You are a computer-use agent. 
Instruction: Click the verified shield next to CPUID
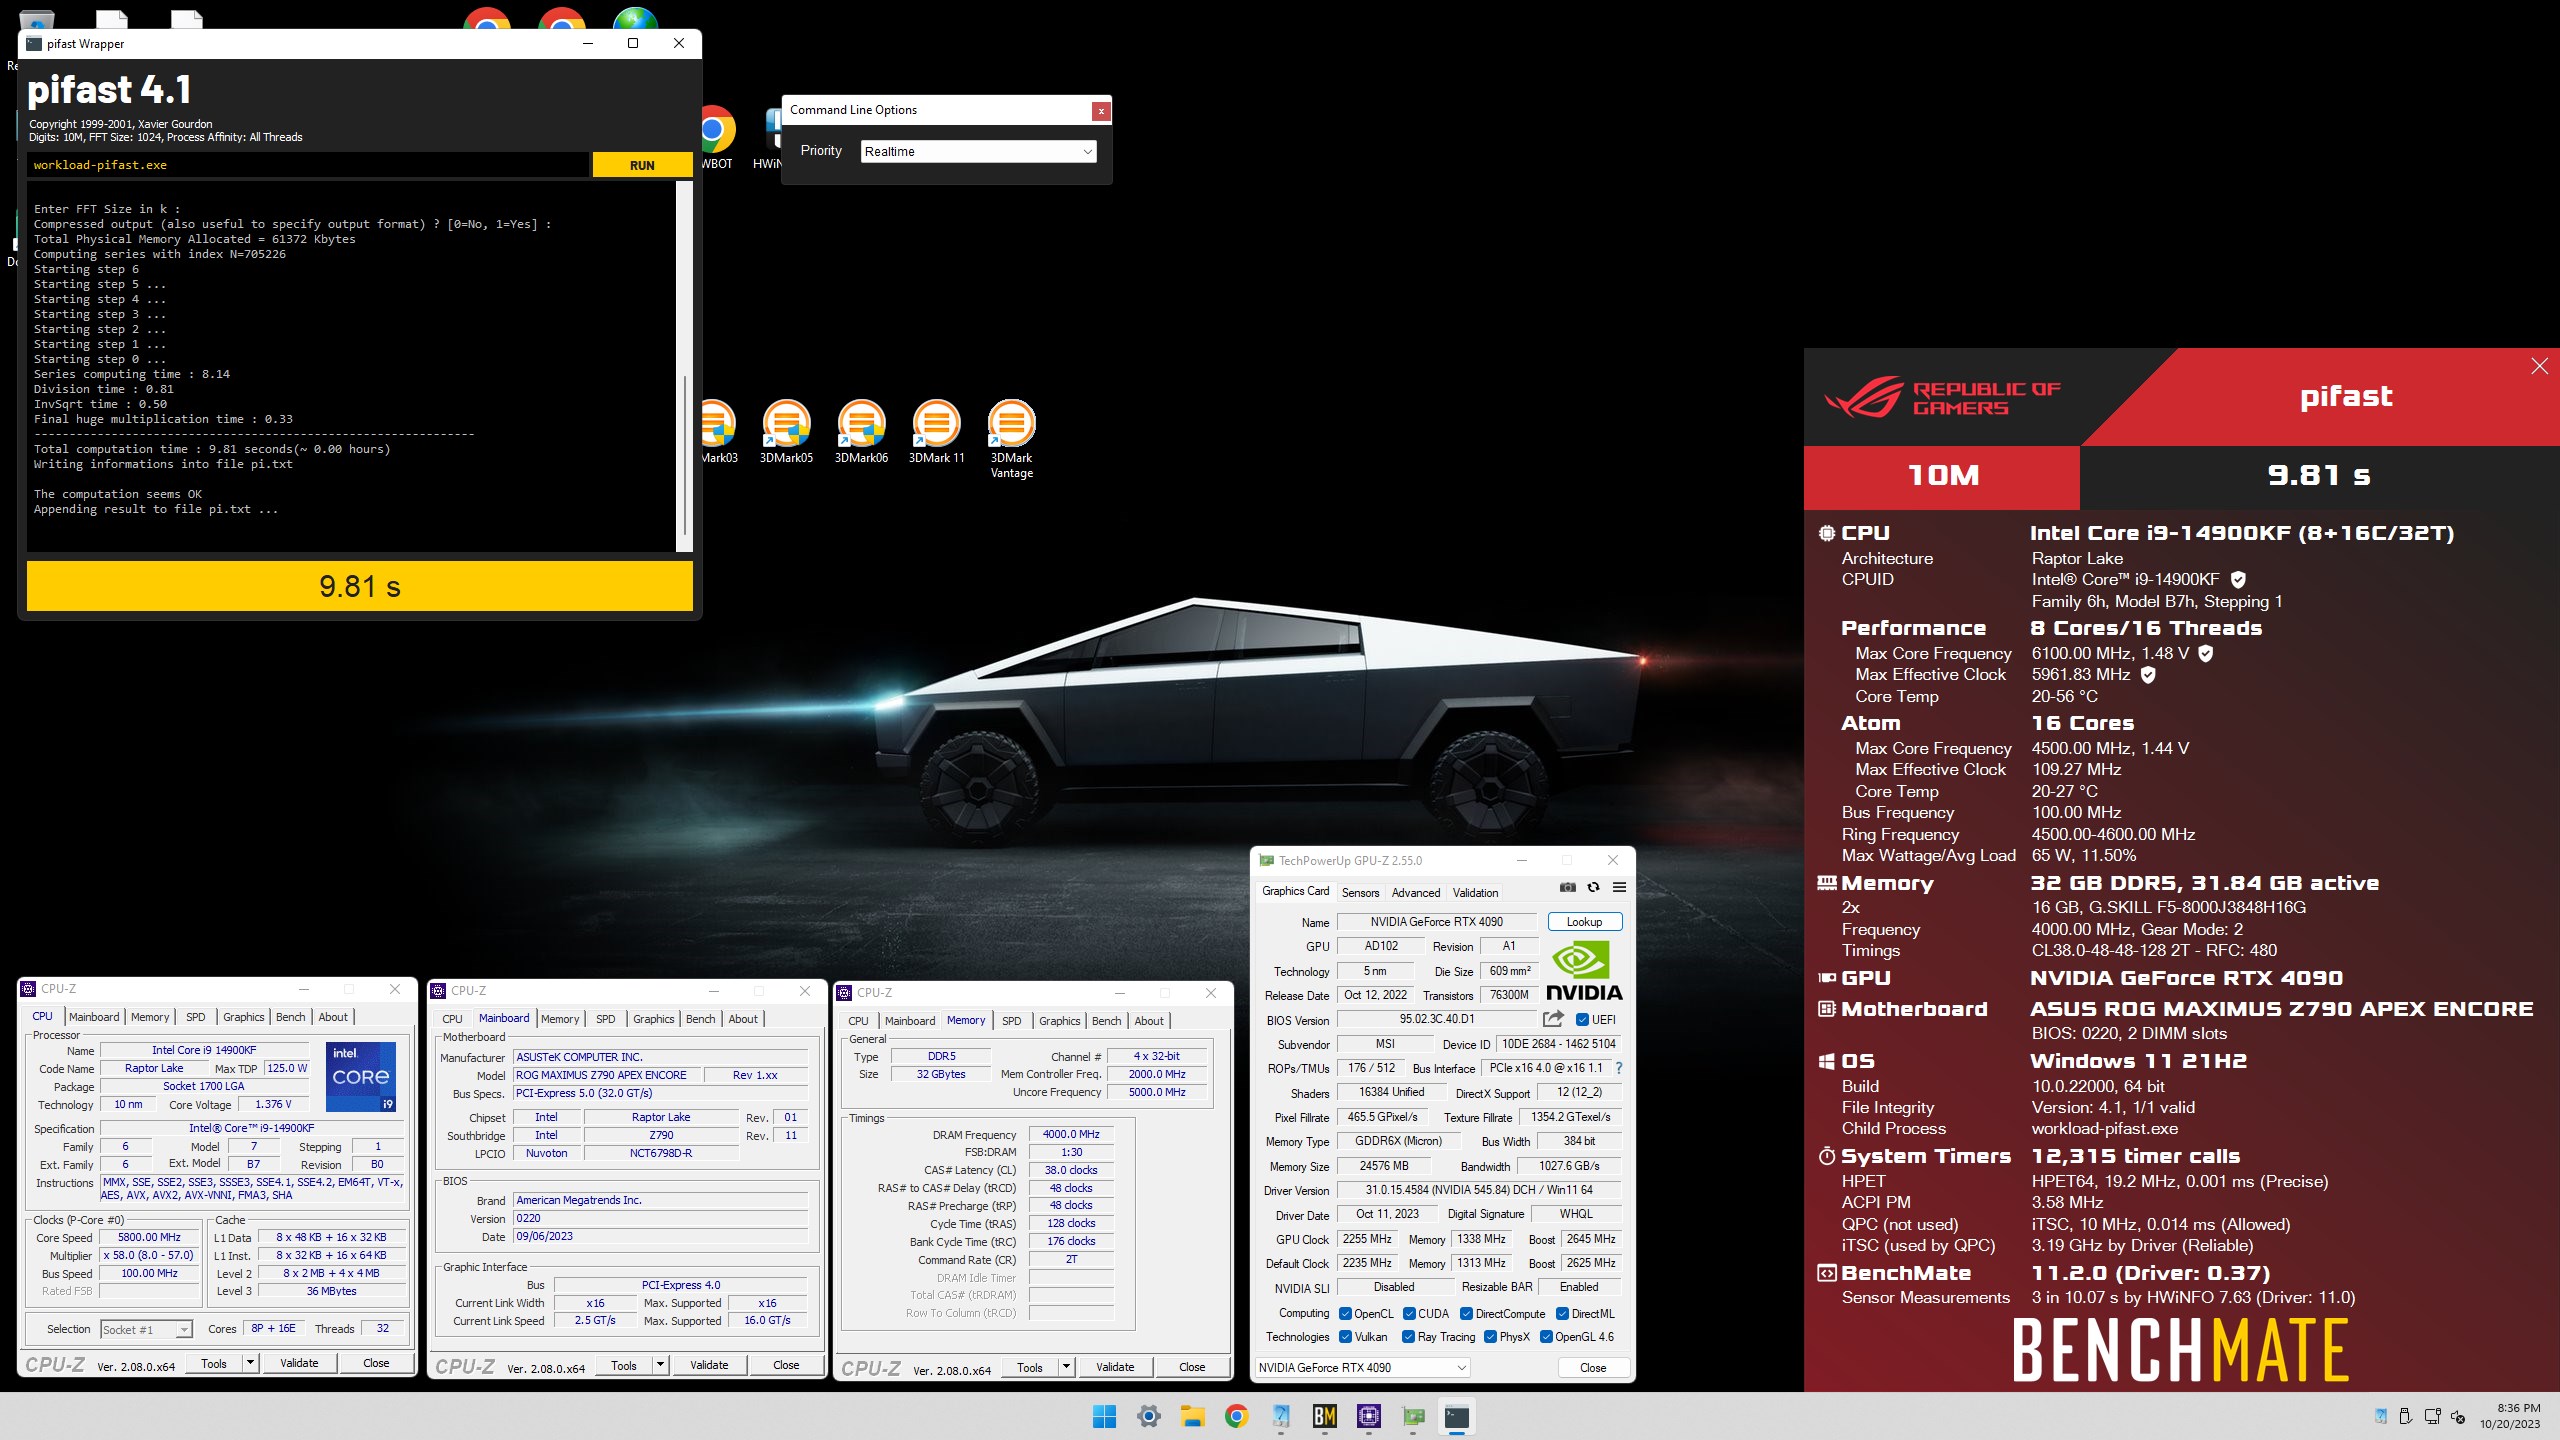[x=2239, y=579]
